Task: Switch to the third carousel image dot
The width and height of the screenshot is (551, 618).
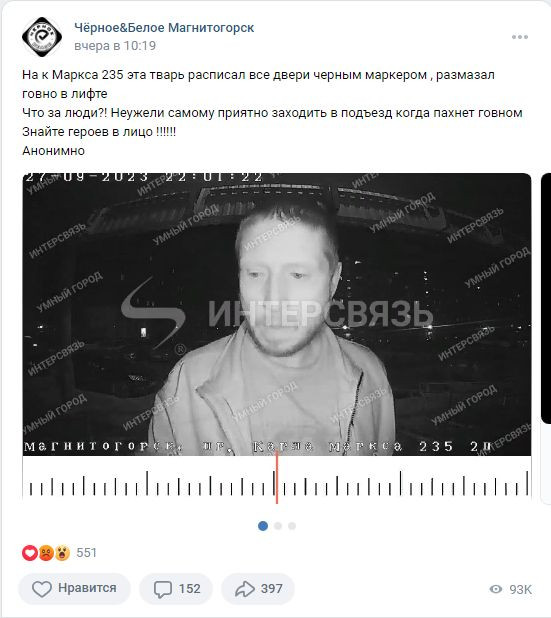Action: point(292,526)
